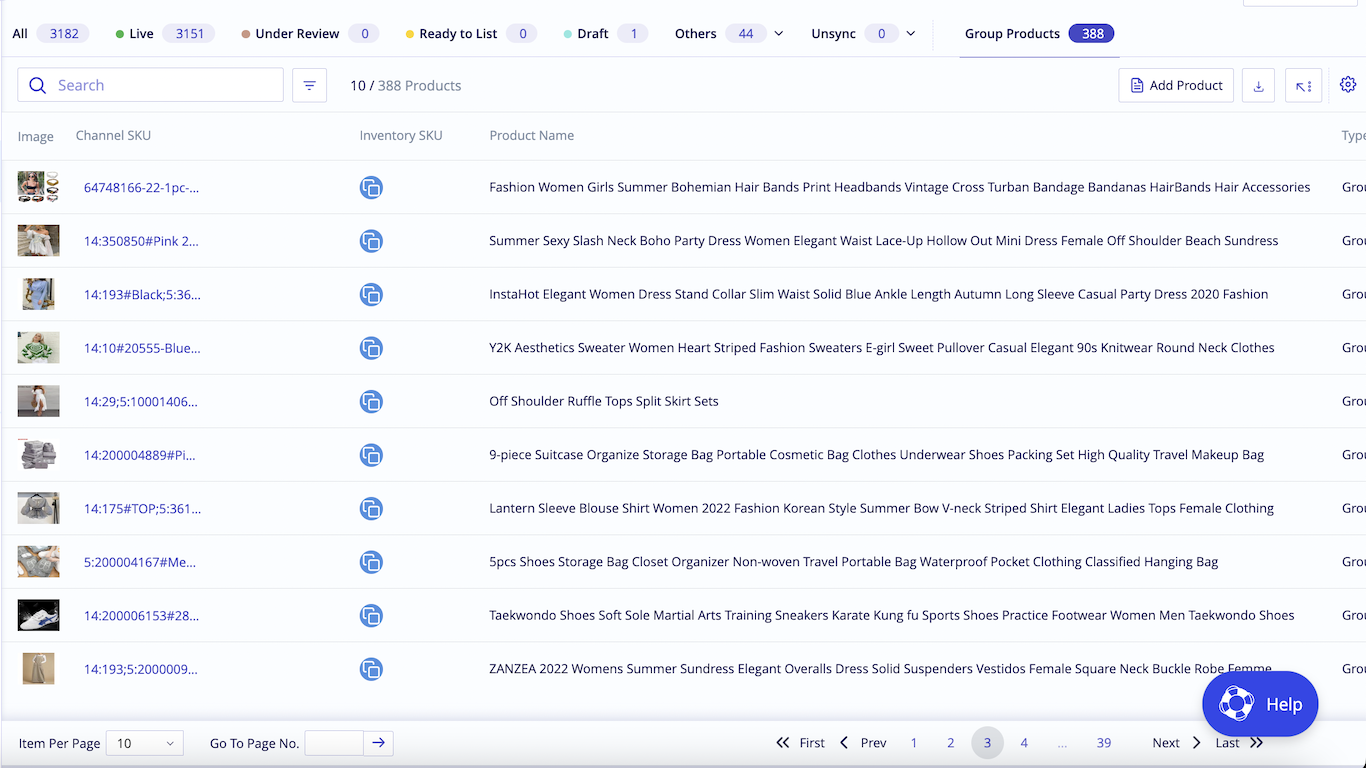The image size is (1366, 768).
Task: Click the go-to-page arrow button
Action: tap(378, 743)
